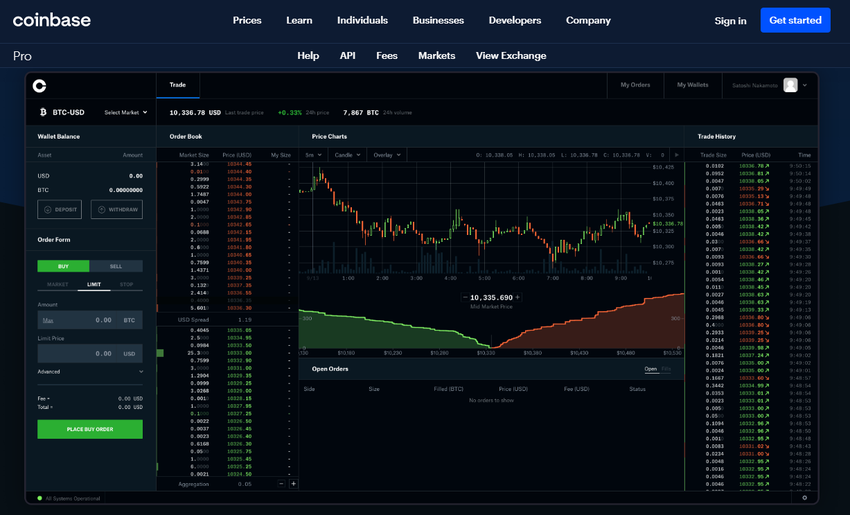The height and width of the screenshot is (515, 850).
Task: Click the Get started button
Action: [795, 20]
